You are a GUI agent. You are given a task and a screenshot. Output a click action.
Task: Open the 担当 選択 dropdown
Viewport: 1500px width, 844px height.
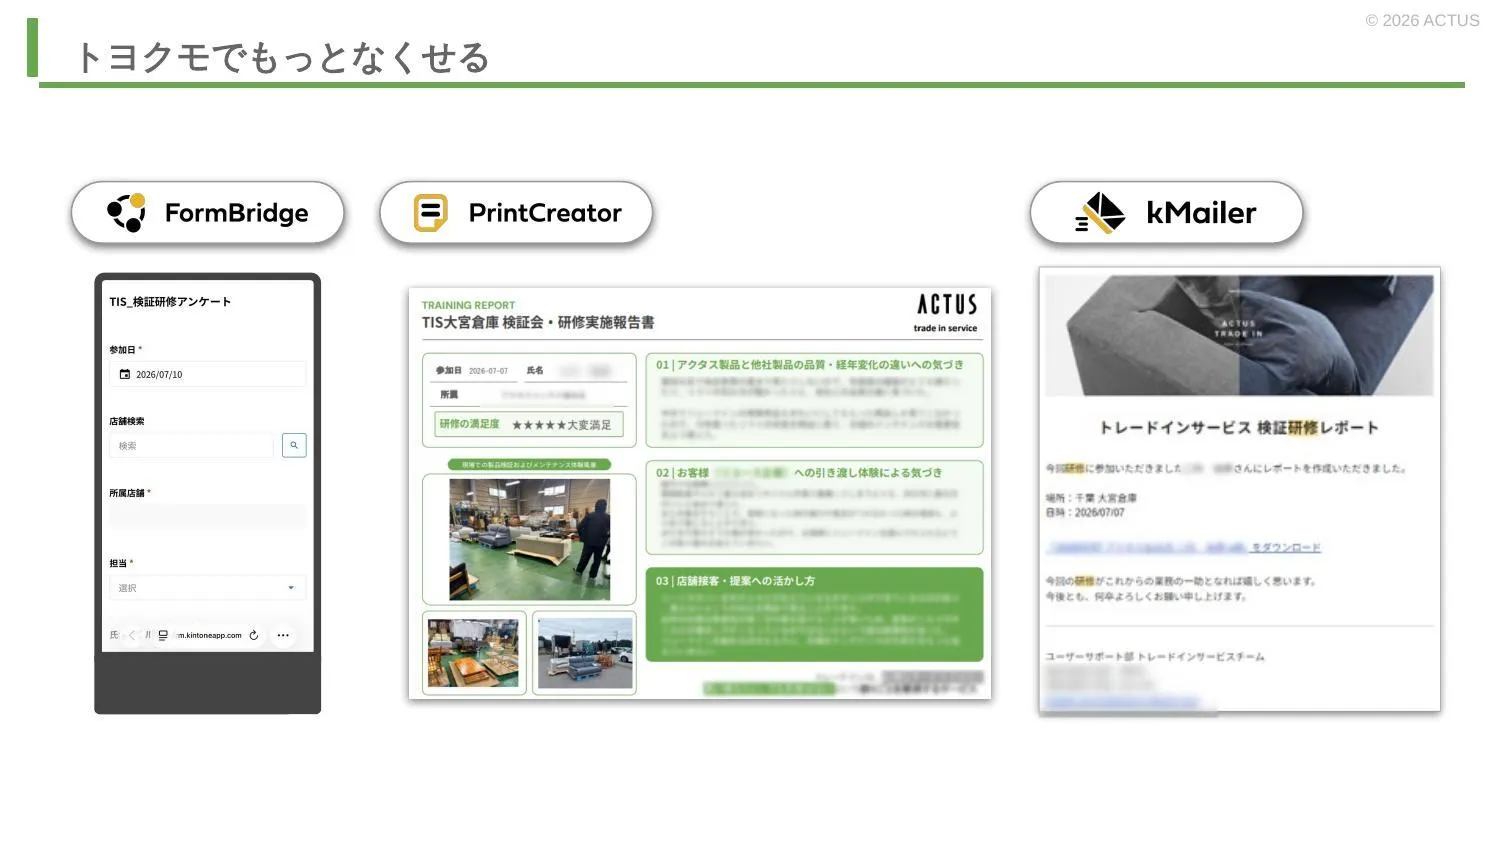(208, 588)
